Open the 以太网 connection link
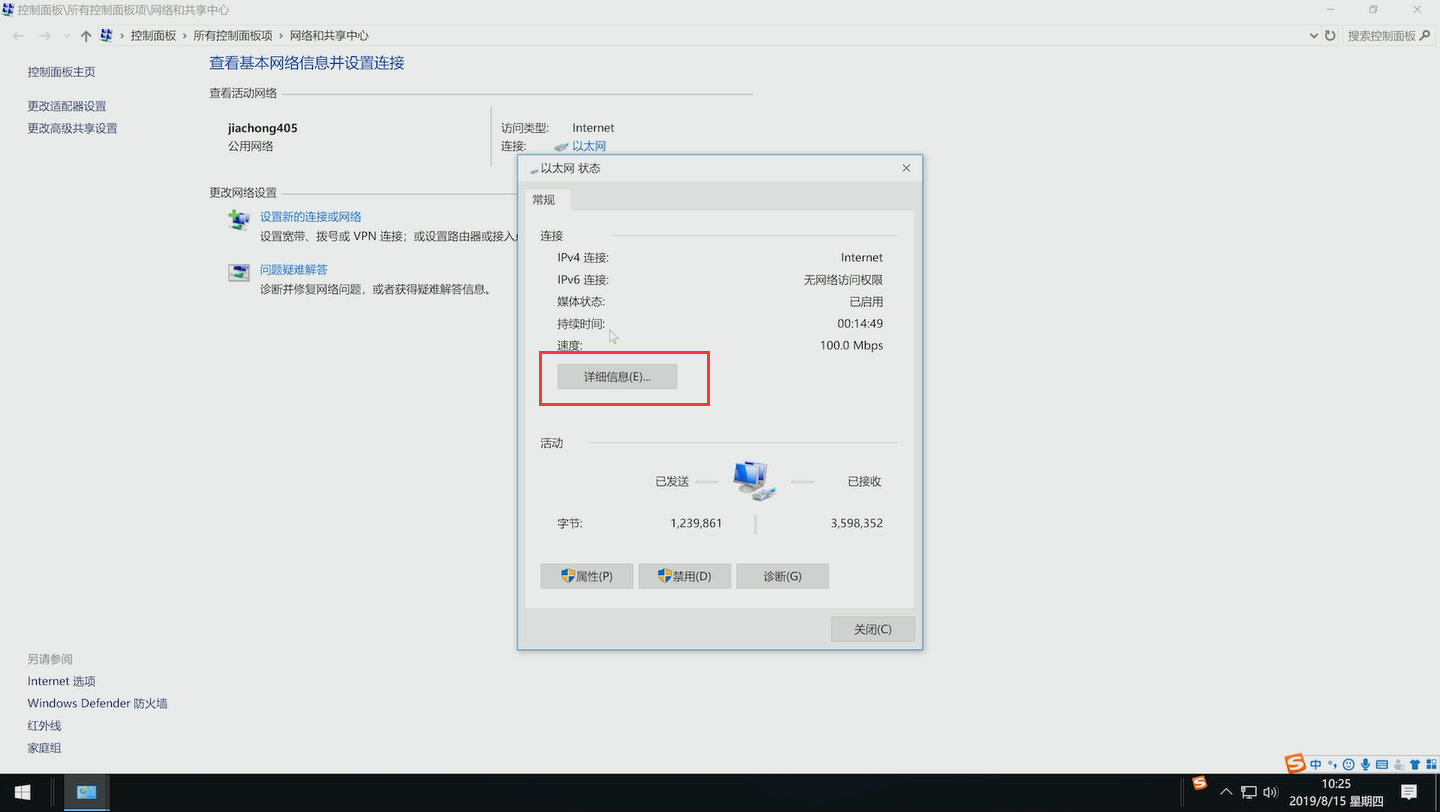 point(589,146)
